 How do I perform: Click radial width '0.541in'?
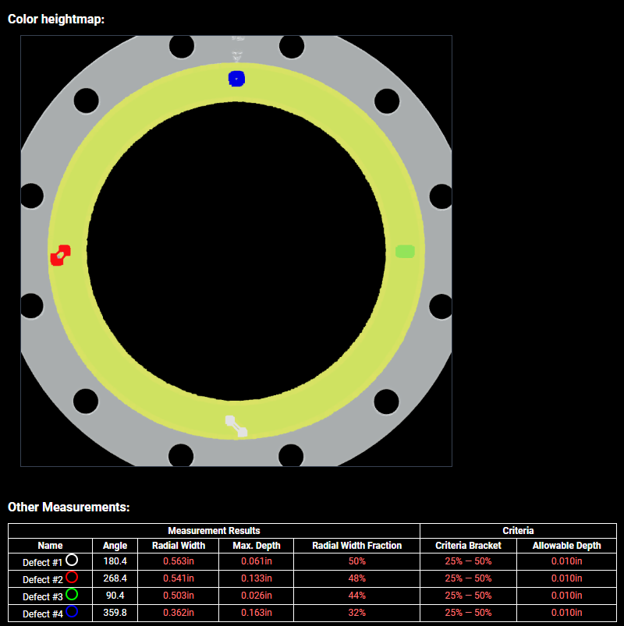pyautogui.click(x=178, y=578)
